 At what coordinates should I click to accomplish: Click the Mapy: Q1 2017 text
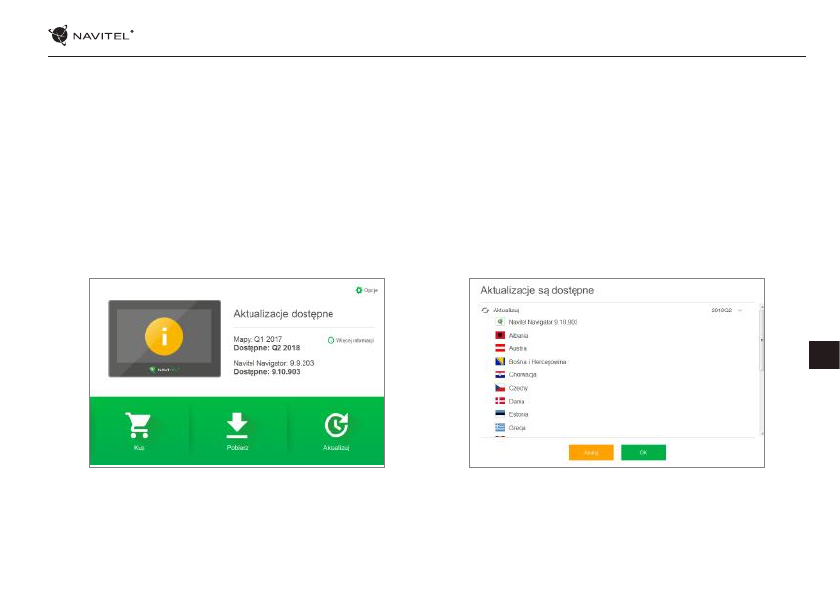[258, 340]
